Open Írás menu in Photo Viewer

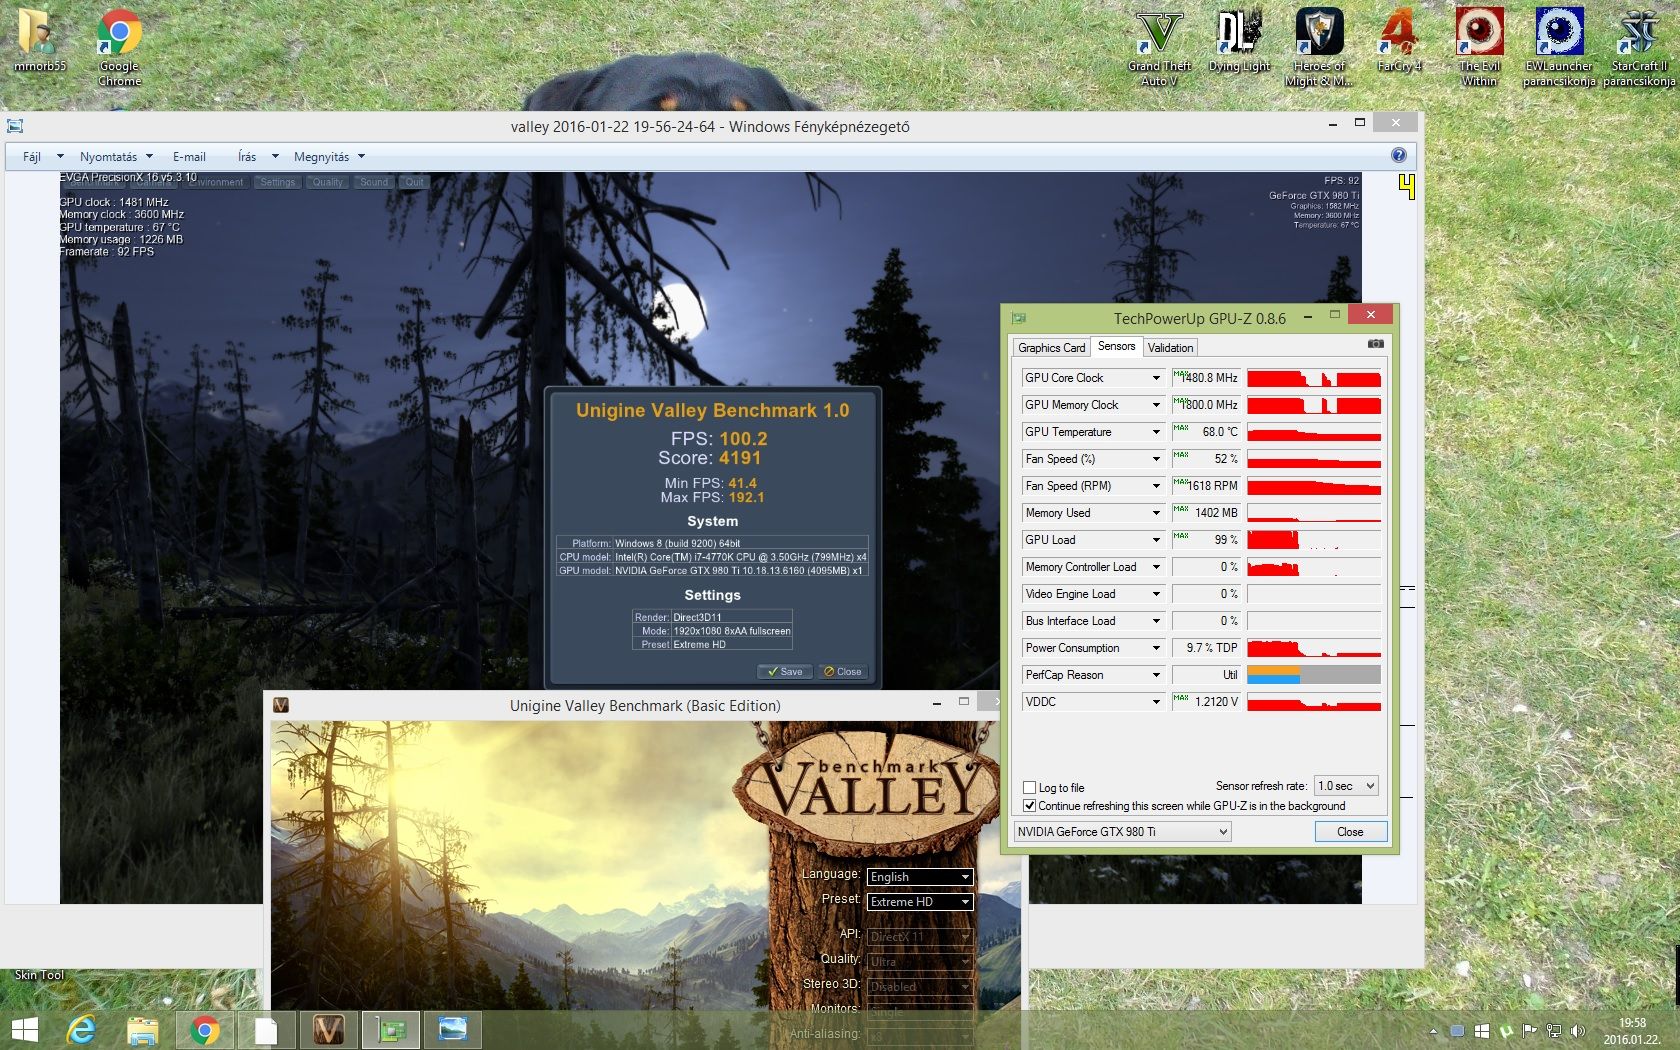258,157
